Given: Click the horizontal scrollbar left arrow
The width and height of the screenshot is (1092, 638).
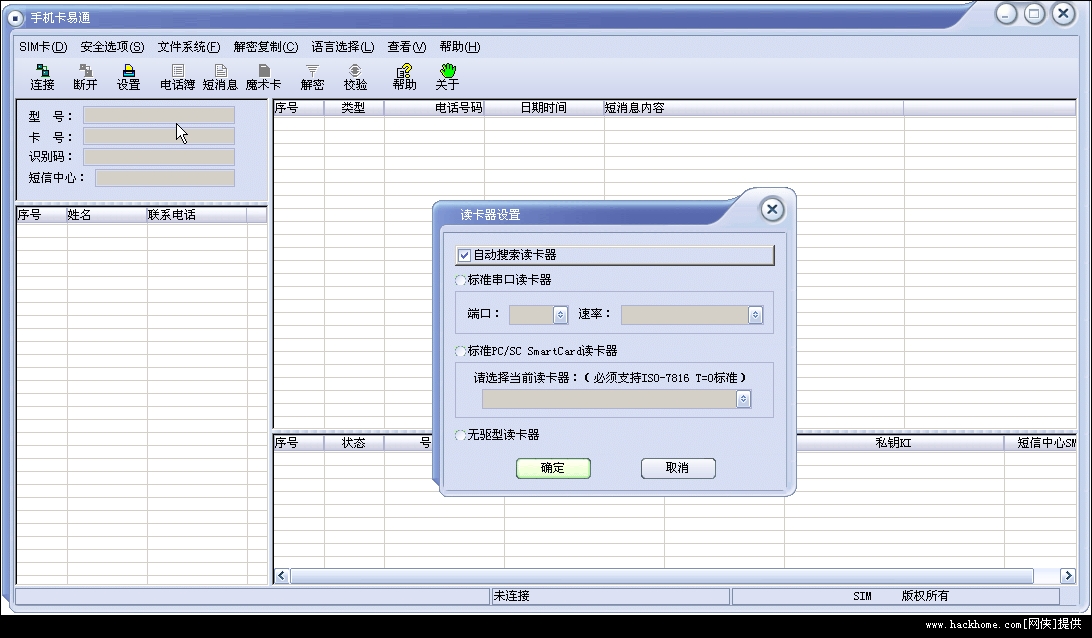Looking at the screenshot, I should point(281,575).
